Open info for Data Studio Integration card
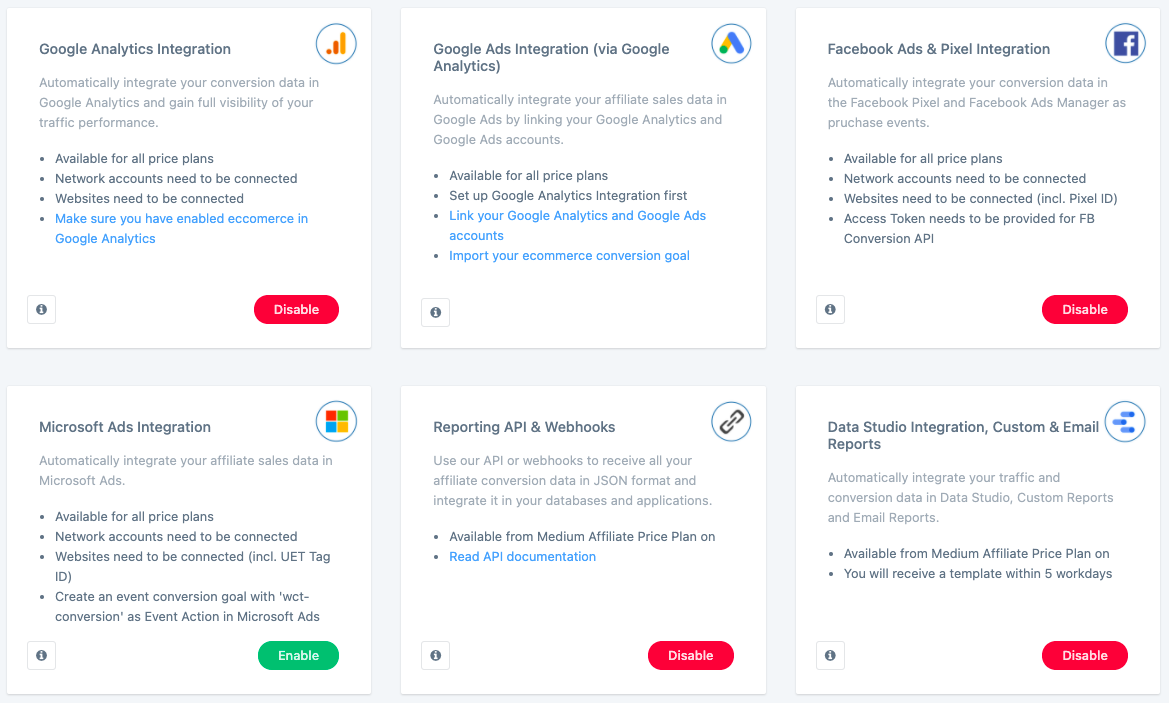This screenshot has height=703, width=1169. pos(830,656)
